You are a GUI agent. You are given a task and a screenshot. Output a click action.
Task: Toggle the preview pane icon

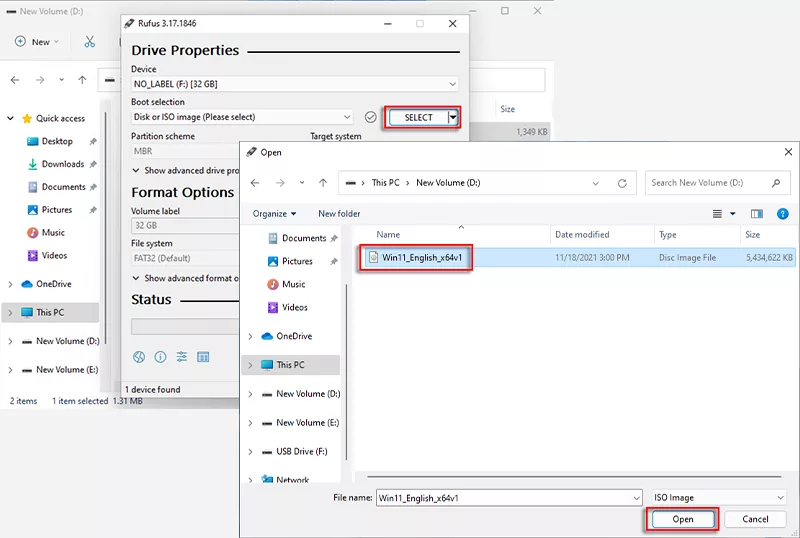click(x=757, y=214)
